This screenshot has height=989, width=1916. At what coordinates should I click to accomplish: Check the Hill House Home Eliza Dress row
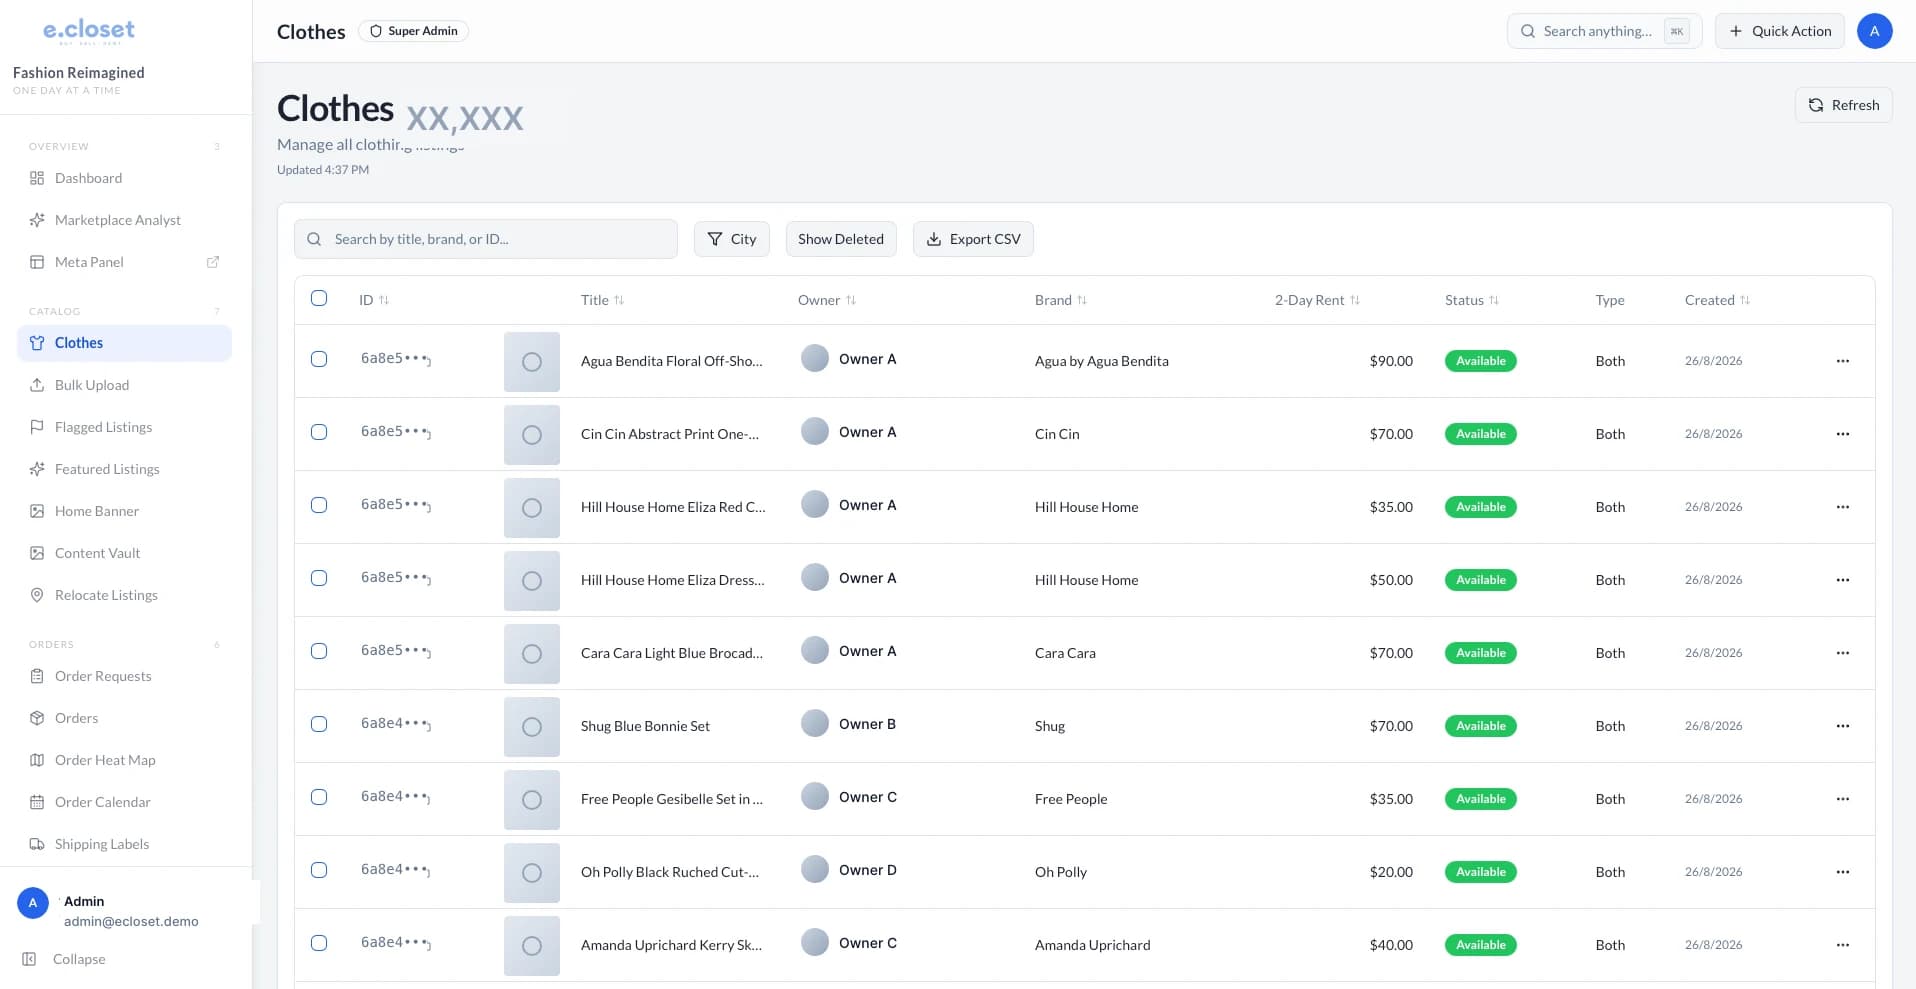tap(319, 578)
